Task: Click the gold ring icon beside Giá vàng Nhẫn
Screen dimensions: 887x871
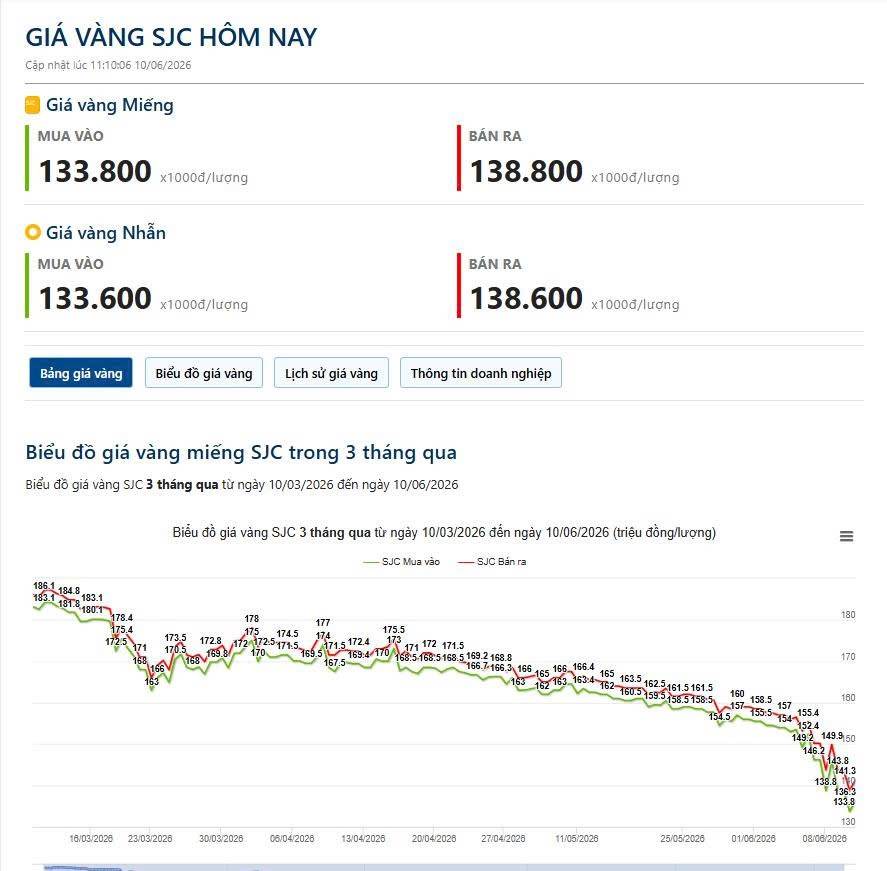Action: point(33,232)
